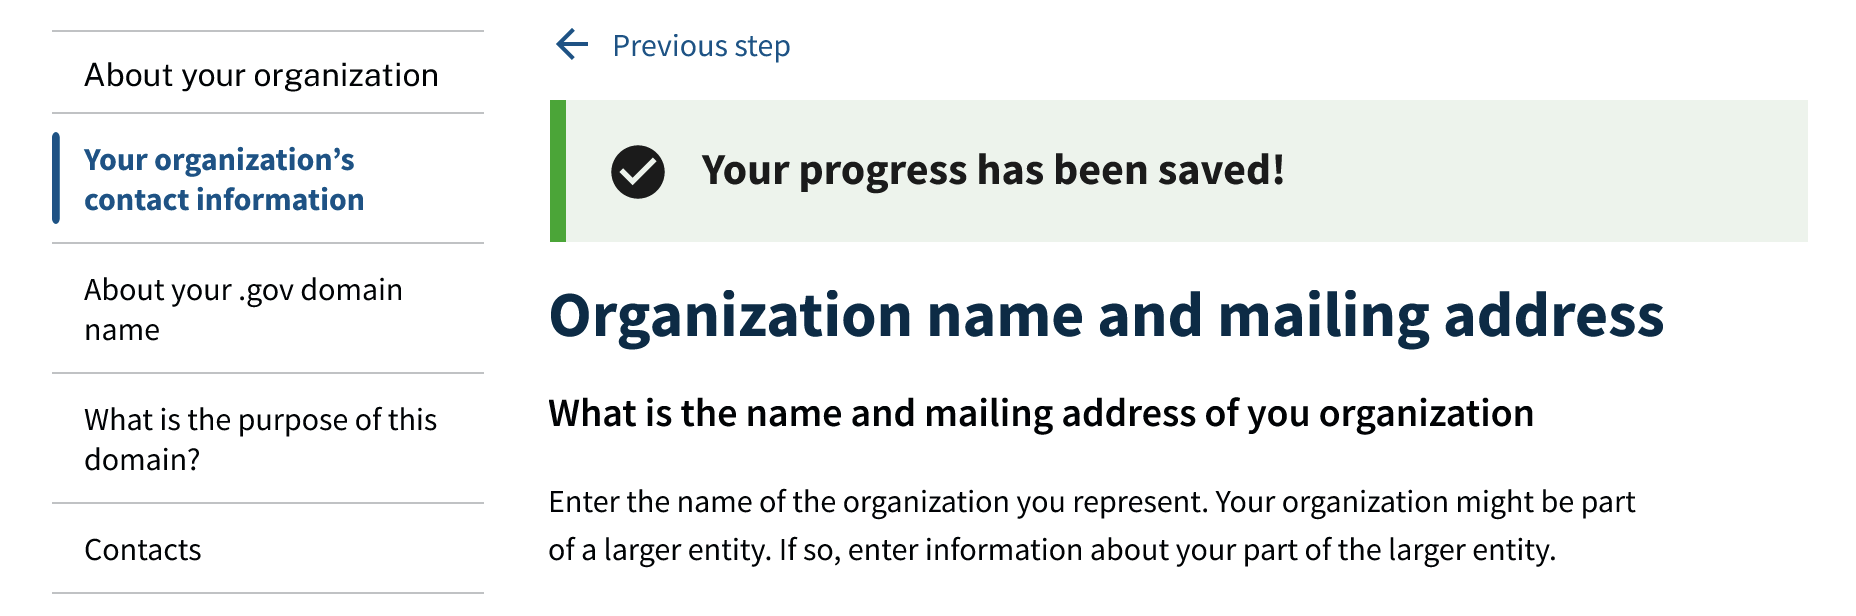Go to What is the purpose of this domain?
Viewport: 1856px width, 616px height.
pos(260,440)
